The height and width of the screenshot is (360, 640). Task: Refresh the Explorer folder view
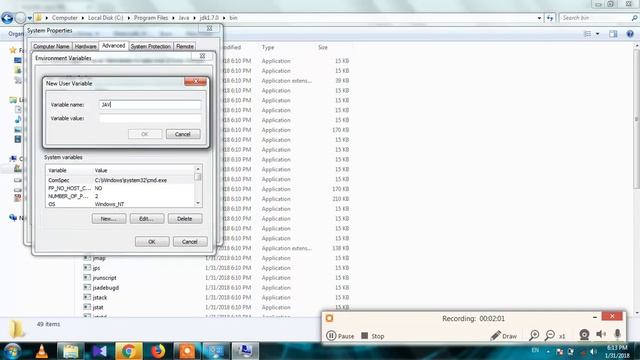pyautogui.click(x=550, y=18)
